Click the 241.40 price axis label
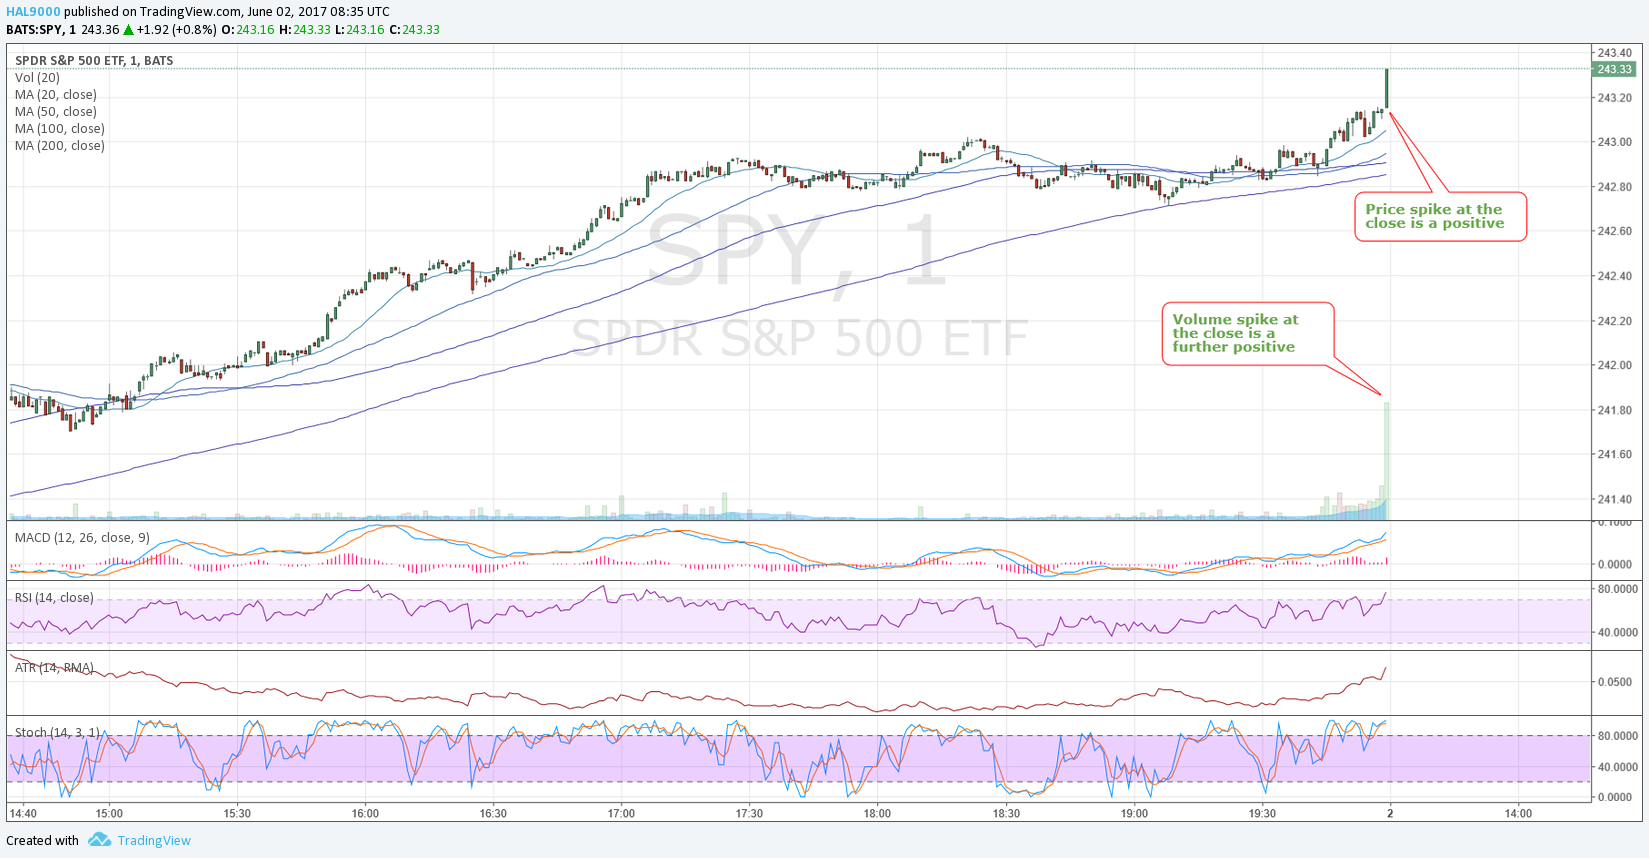Screen dimensions: 1649x858 pyautogui.click(x=1614, y=499)
